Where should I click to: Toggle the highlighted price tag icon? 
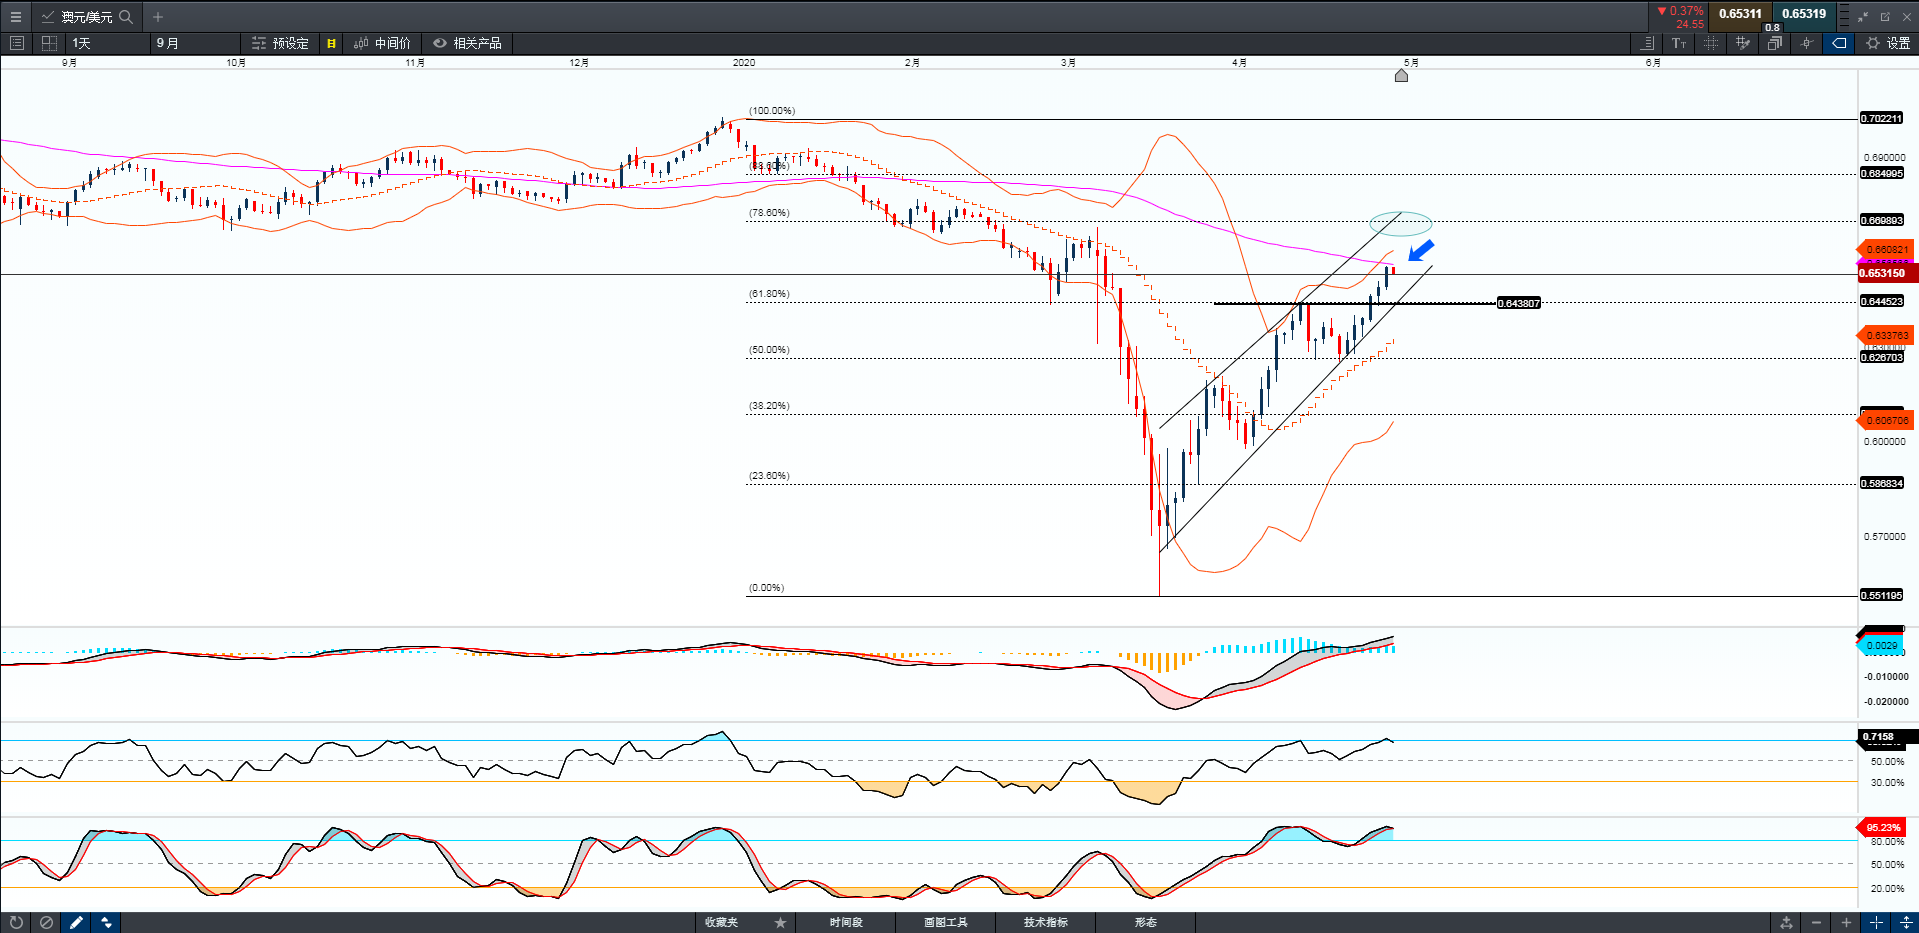pos(1839,43)
